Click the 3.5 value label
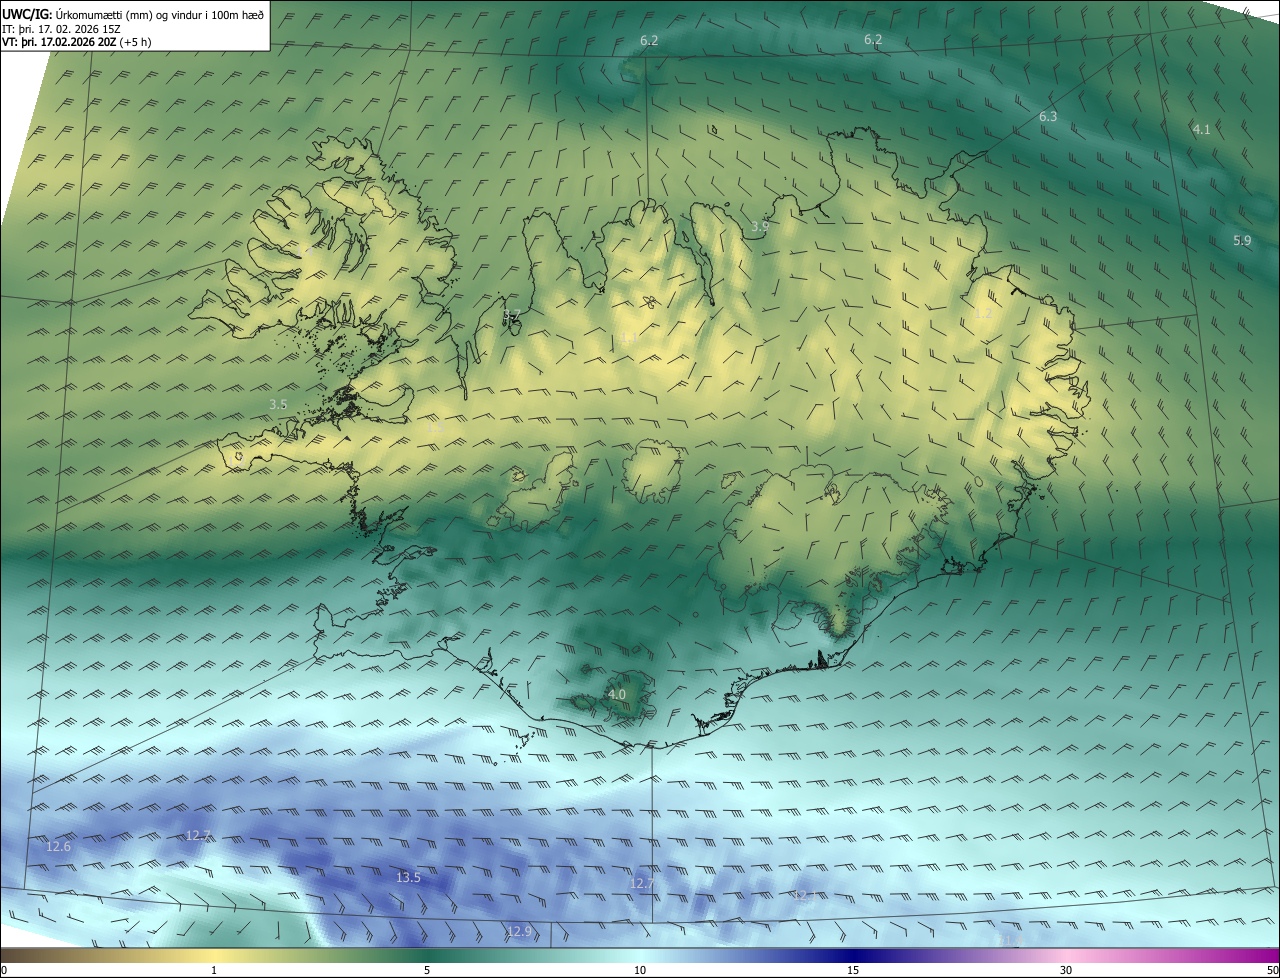1280x978 pixels. click(x=278, y=405)
